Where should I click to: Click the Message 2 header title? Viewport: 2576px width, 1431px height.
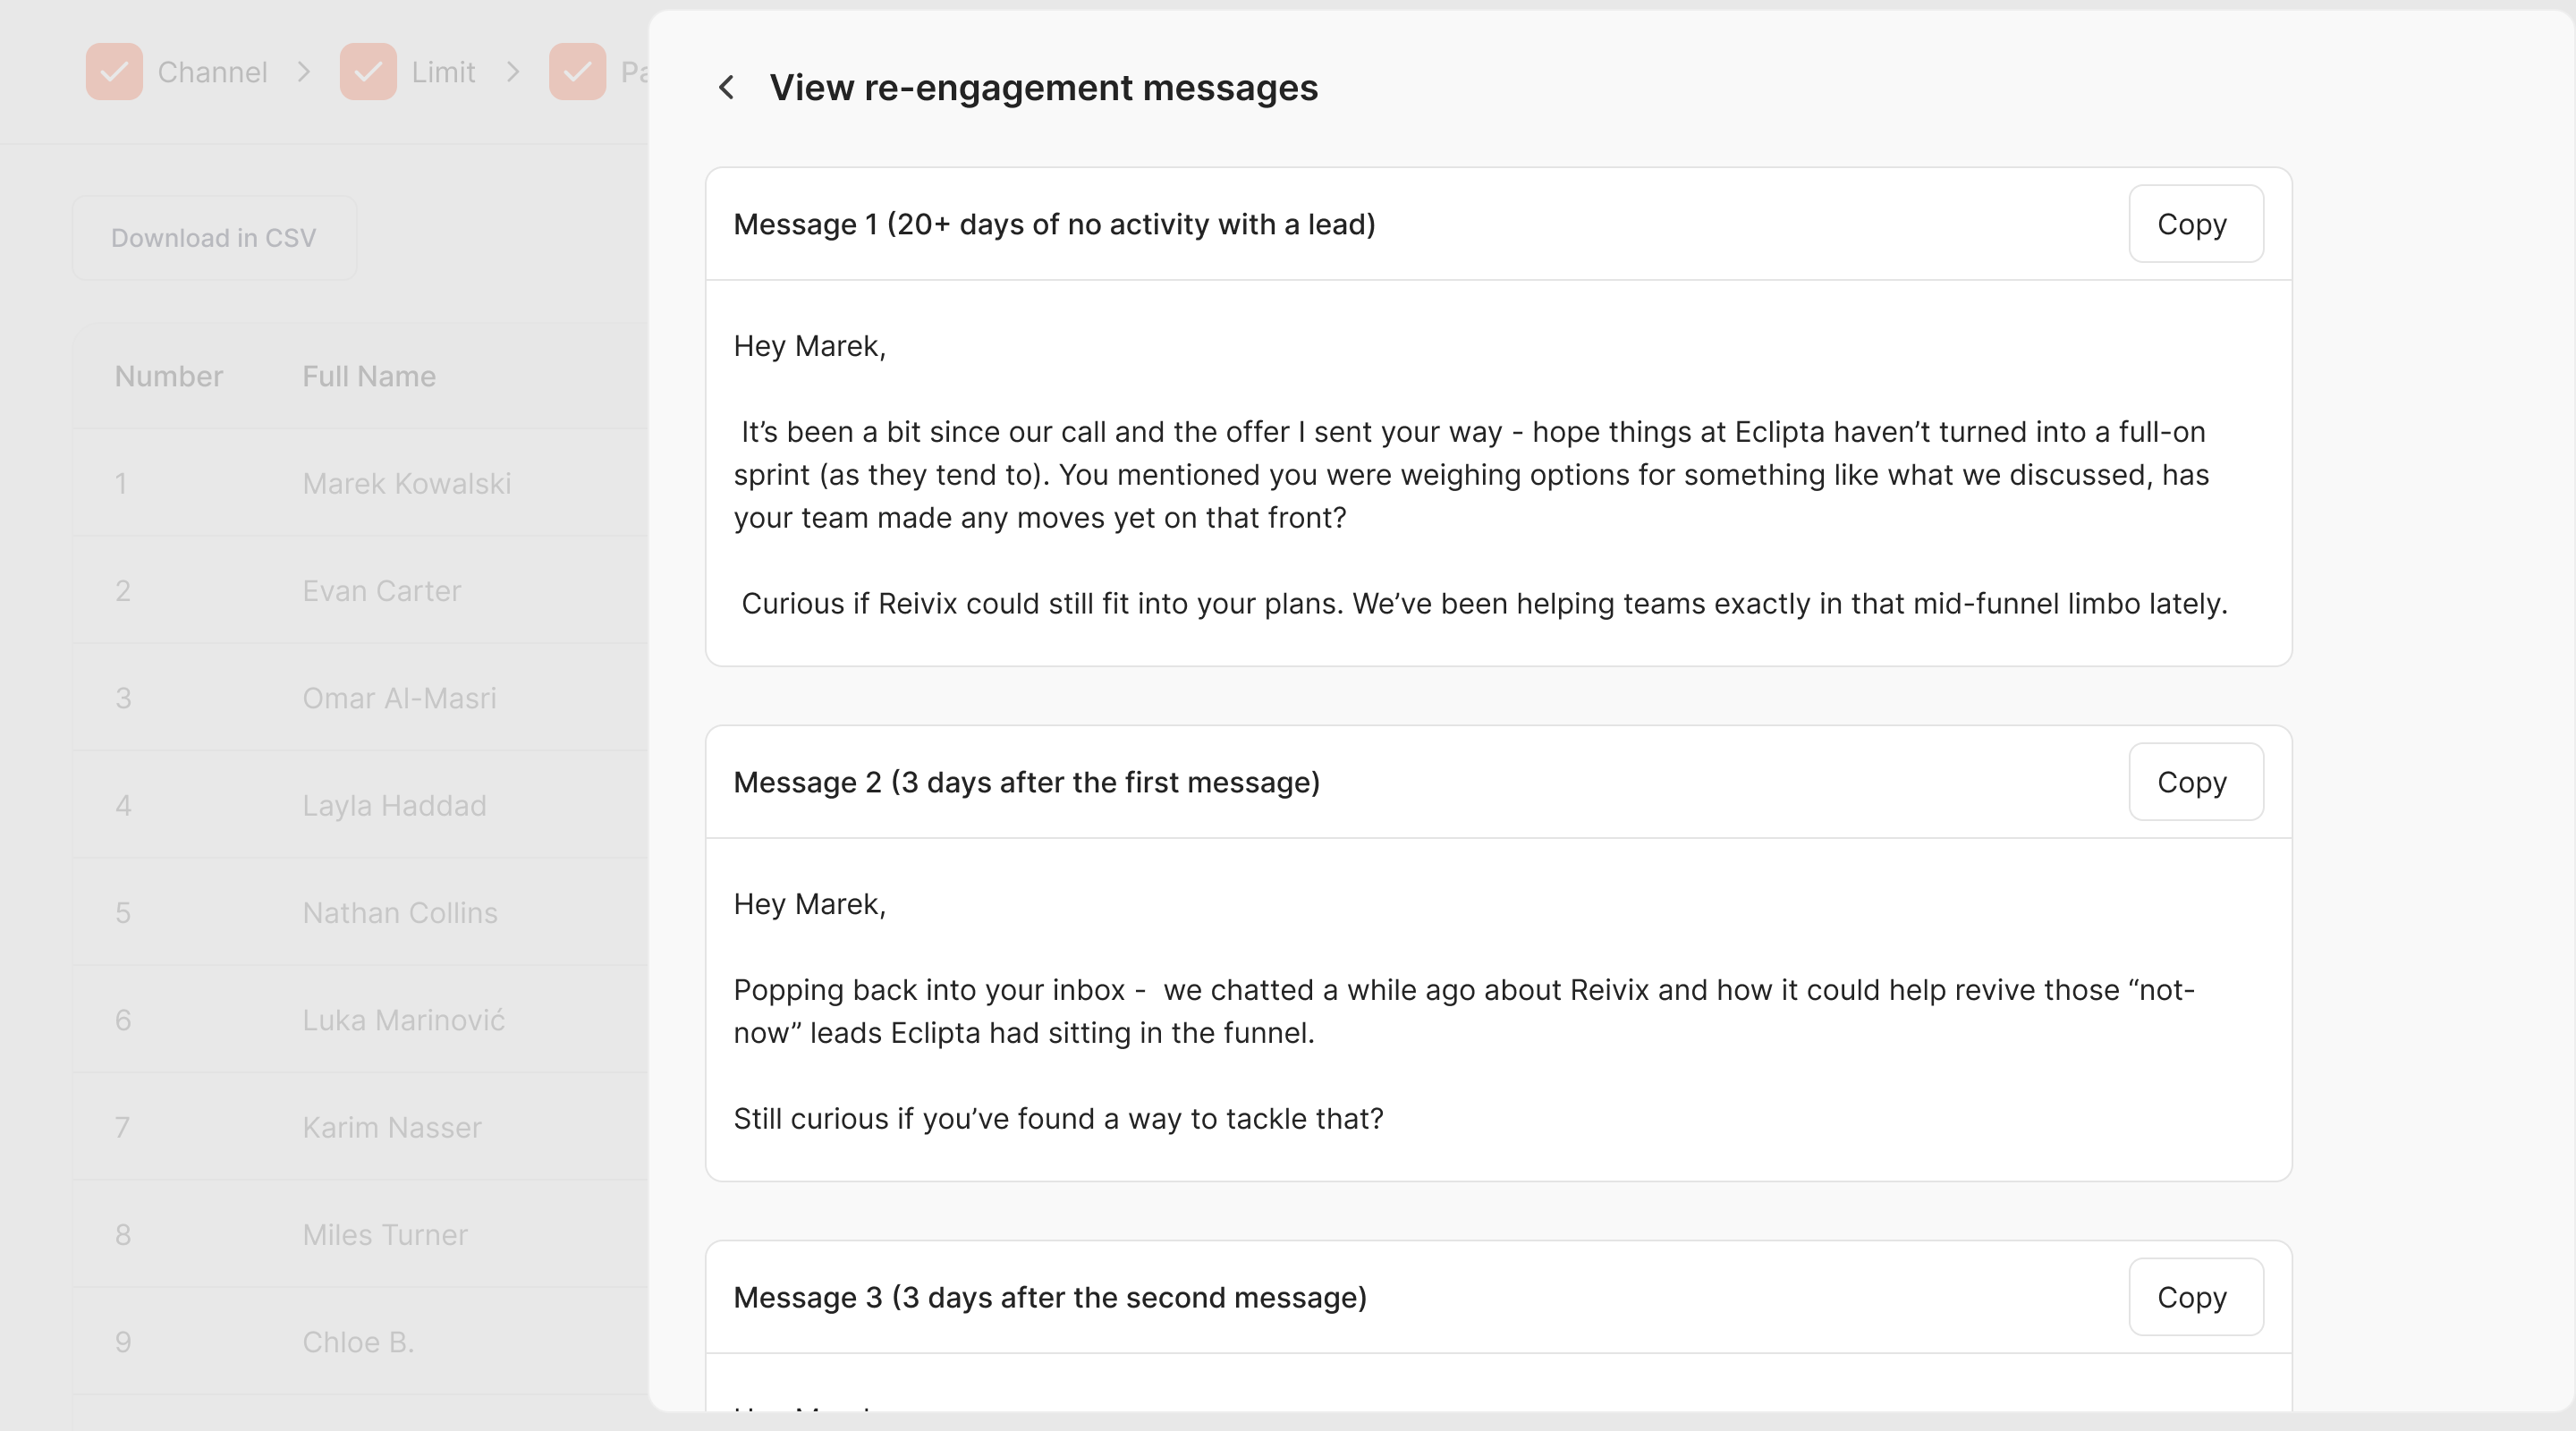pyautogui.click(x=1026, y=782)
